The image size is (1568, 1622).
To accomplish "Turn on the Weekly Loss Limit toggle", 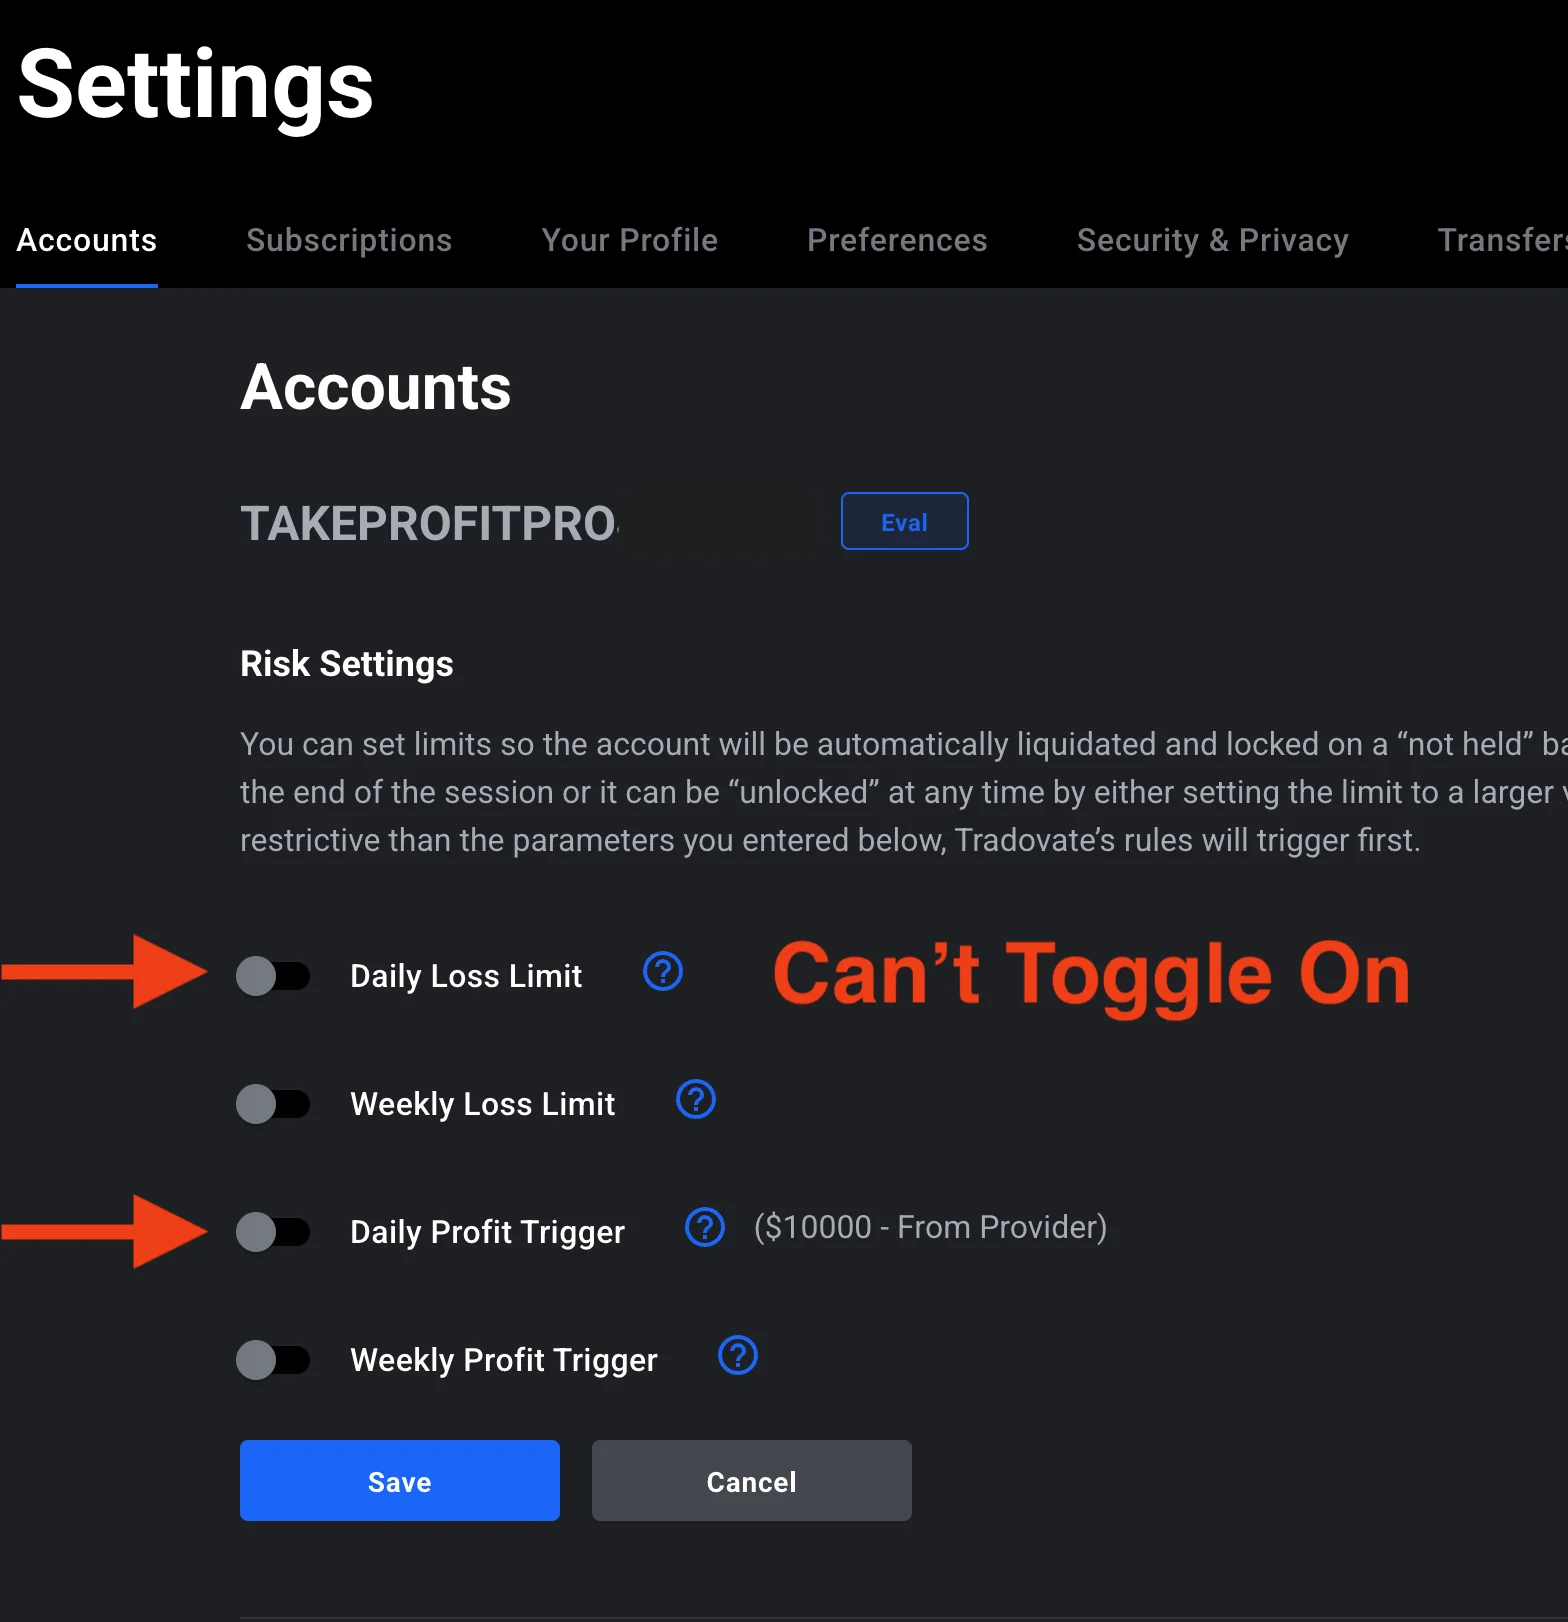I will [273, 1104].
